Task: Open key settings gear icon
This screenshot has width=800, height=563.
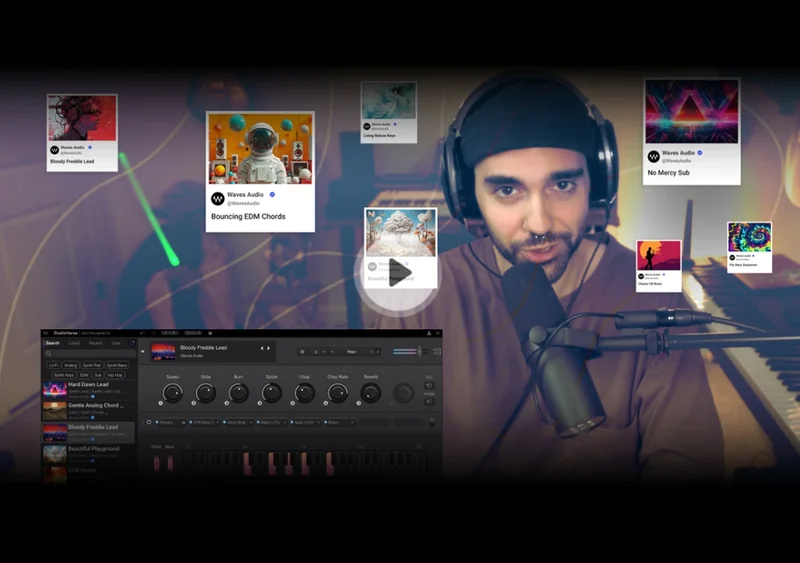Action: (x=302, y=352)
